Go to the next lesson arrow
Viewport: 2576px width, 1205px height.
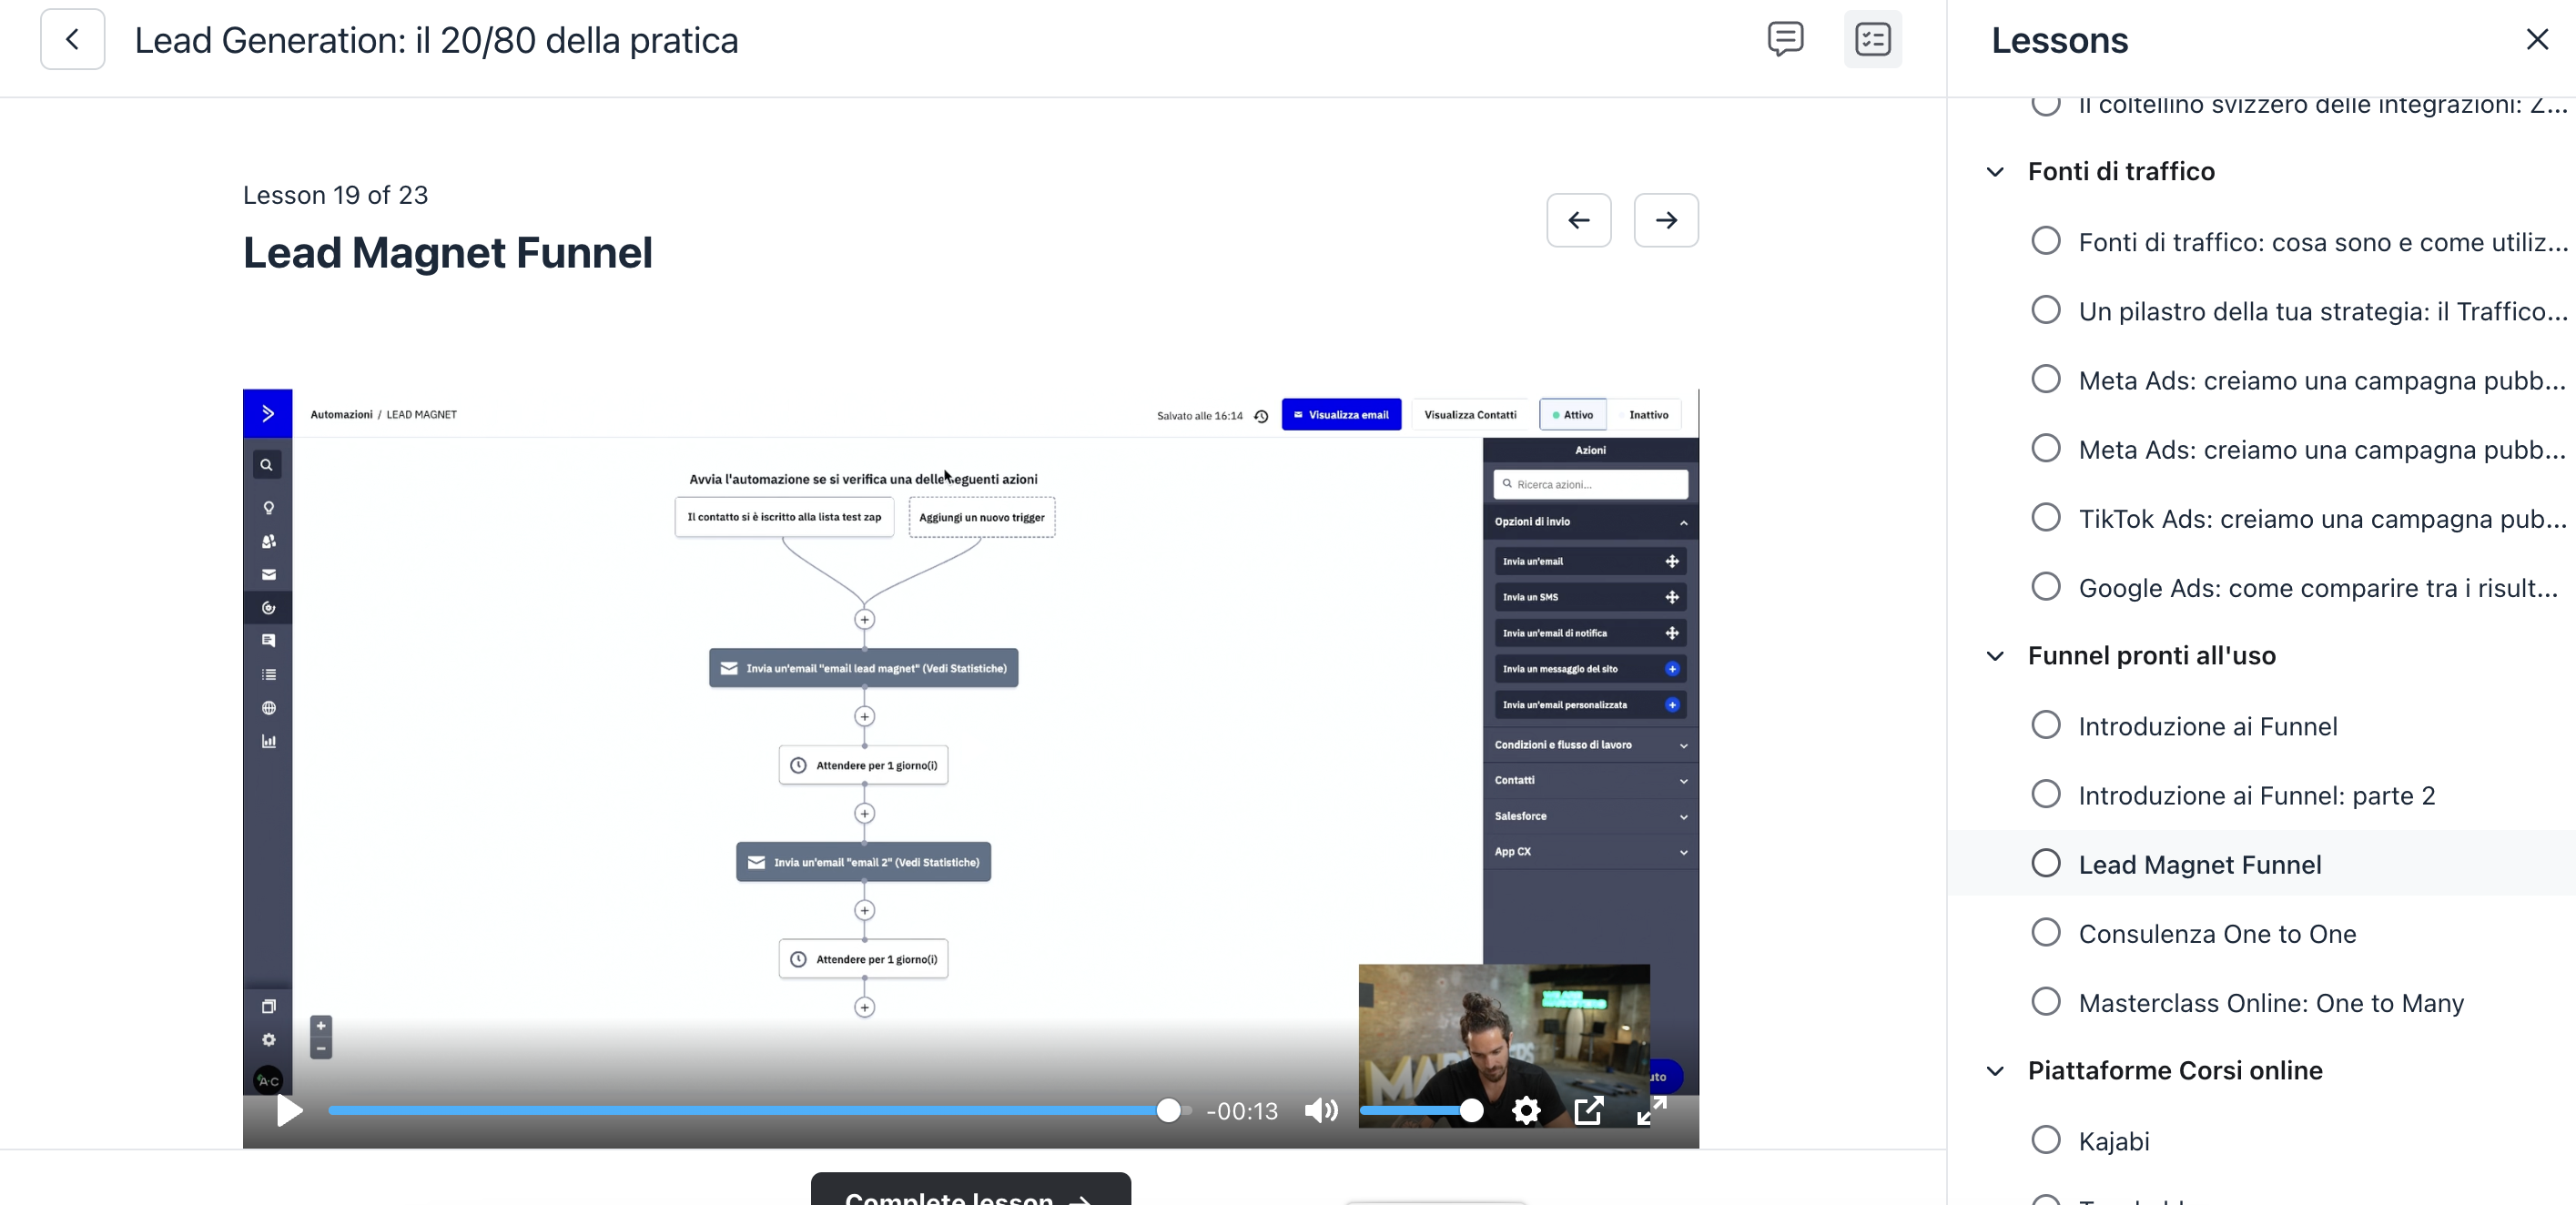point(1665,220)
